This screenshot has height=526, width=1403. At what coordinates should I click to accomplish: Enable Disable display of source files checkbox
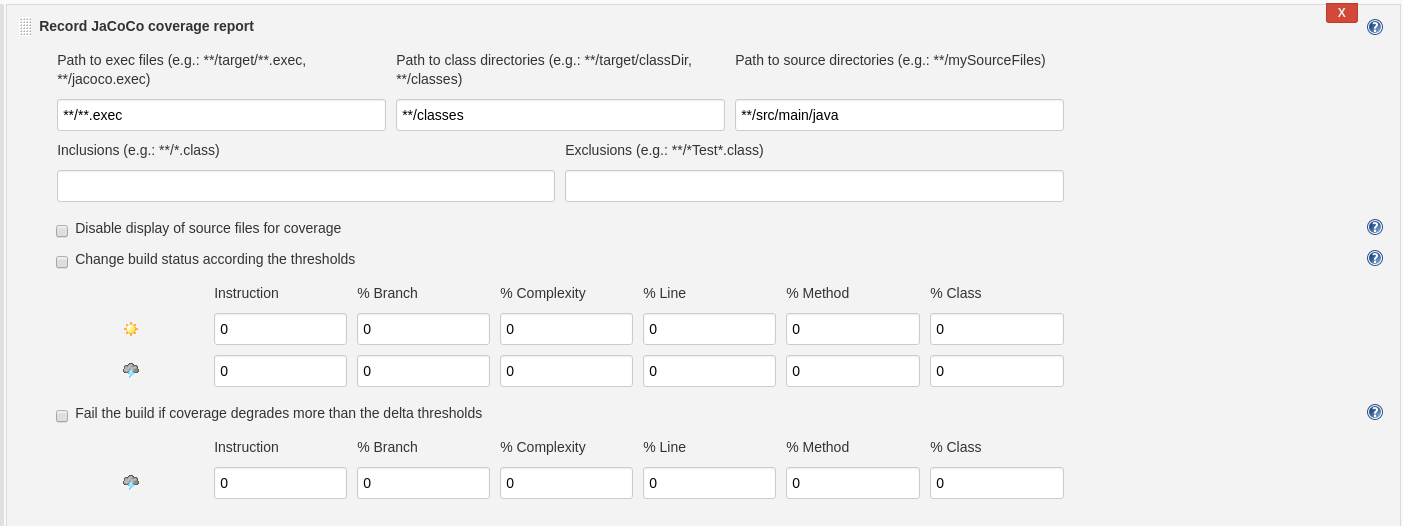pyautogui.click(x=62, y=231)
